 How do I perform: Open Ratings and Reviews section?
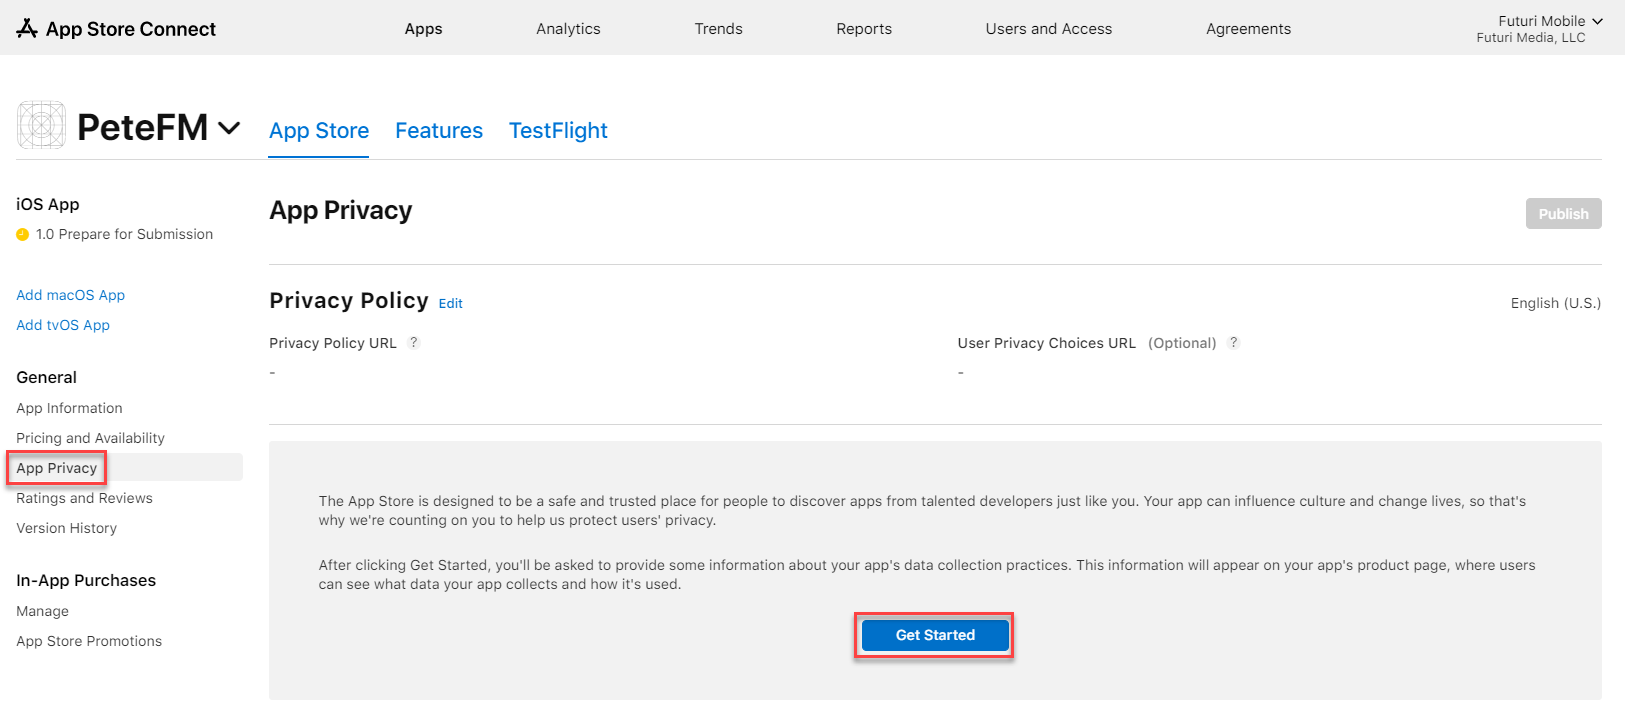84,498
